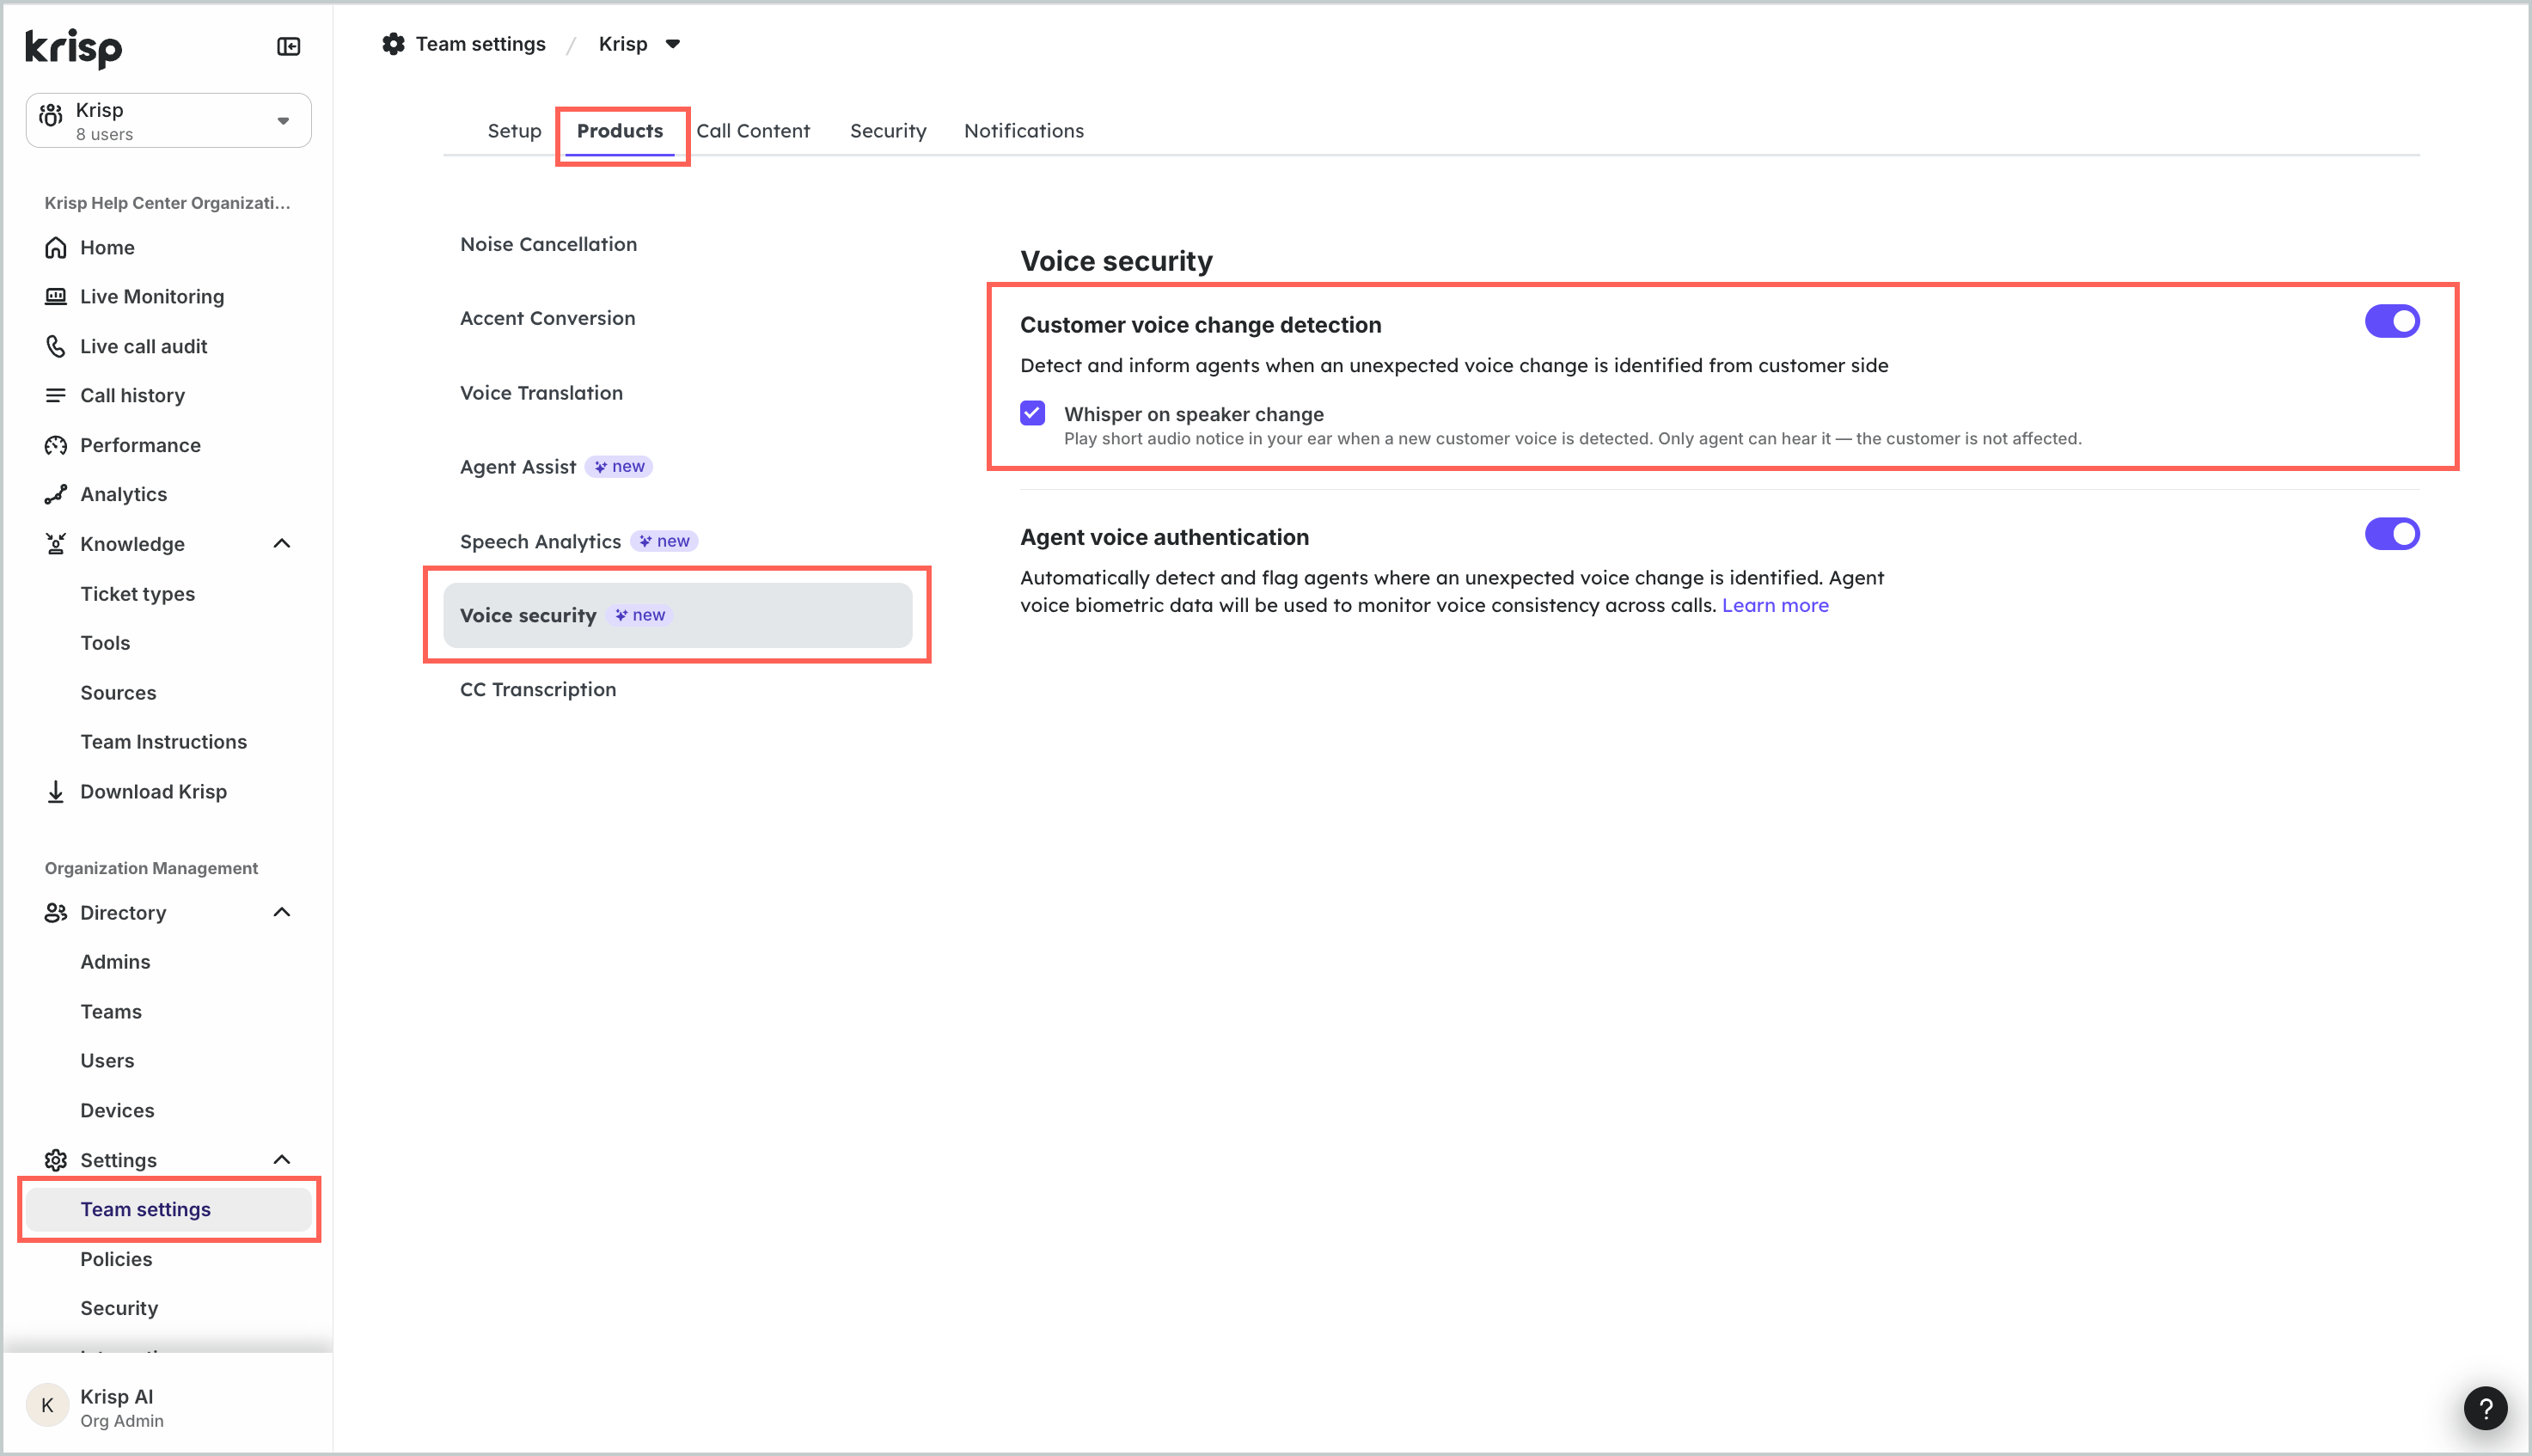The height and width of the screenshot is (1456, 2532).
Task: Click the Team settings gear icon in breadcrumb
Action: (x=394, y=44)
